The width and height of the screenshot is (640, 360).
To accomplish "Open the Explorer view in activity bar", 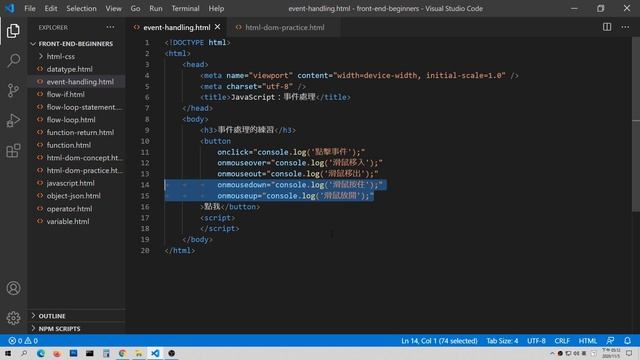I will 13,31.
